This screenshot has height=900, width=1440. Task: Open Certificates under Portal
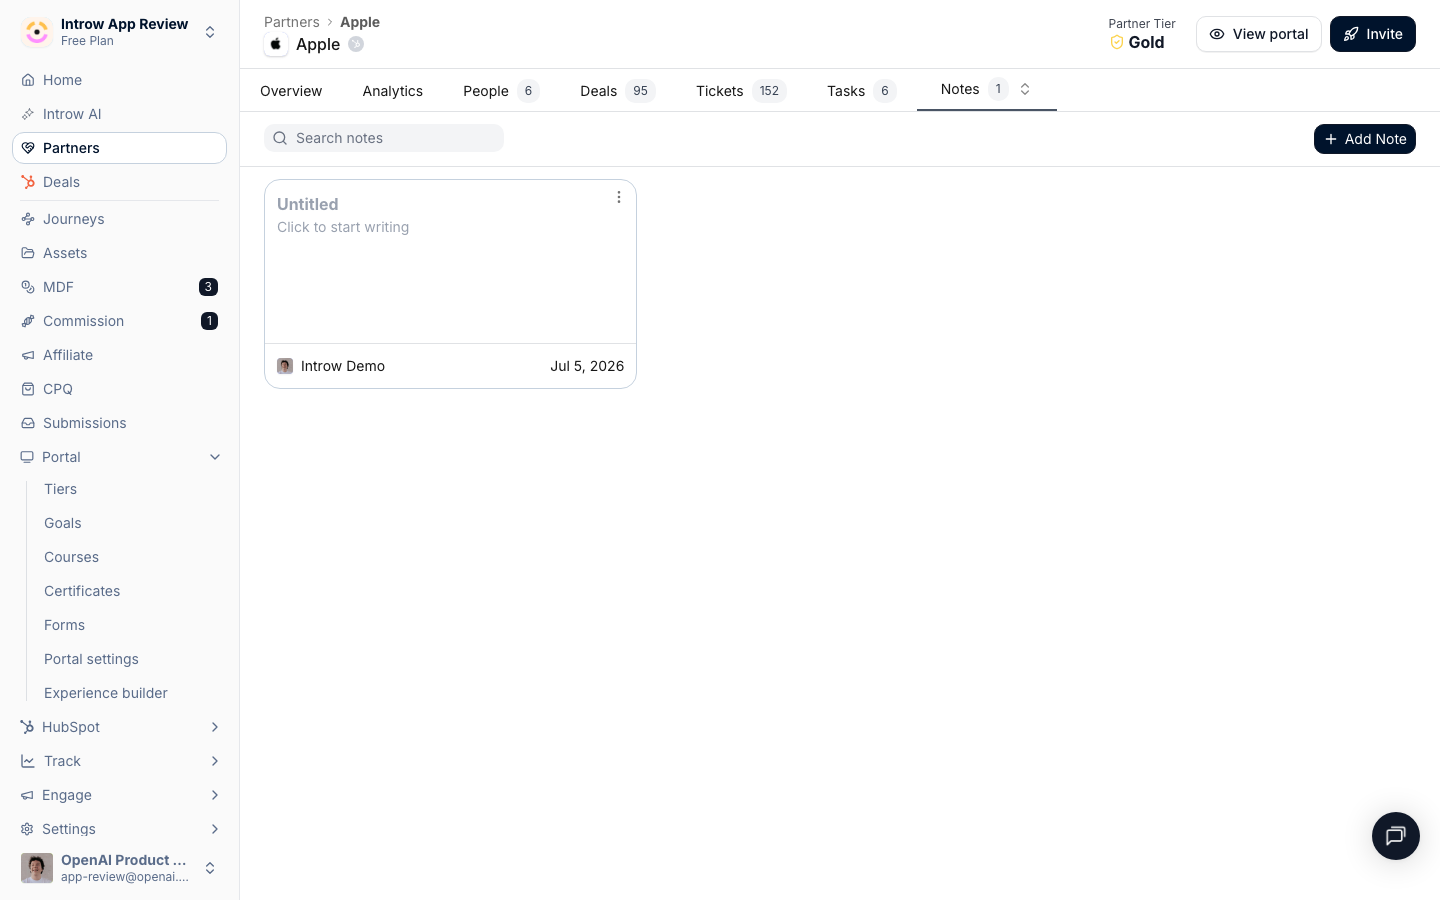coord(82,591)
